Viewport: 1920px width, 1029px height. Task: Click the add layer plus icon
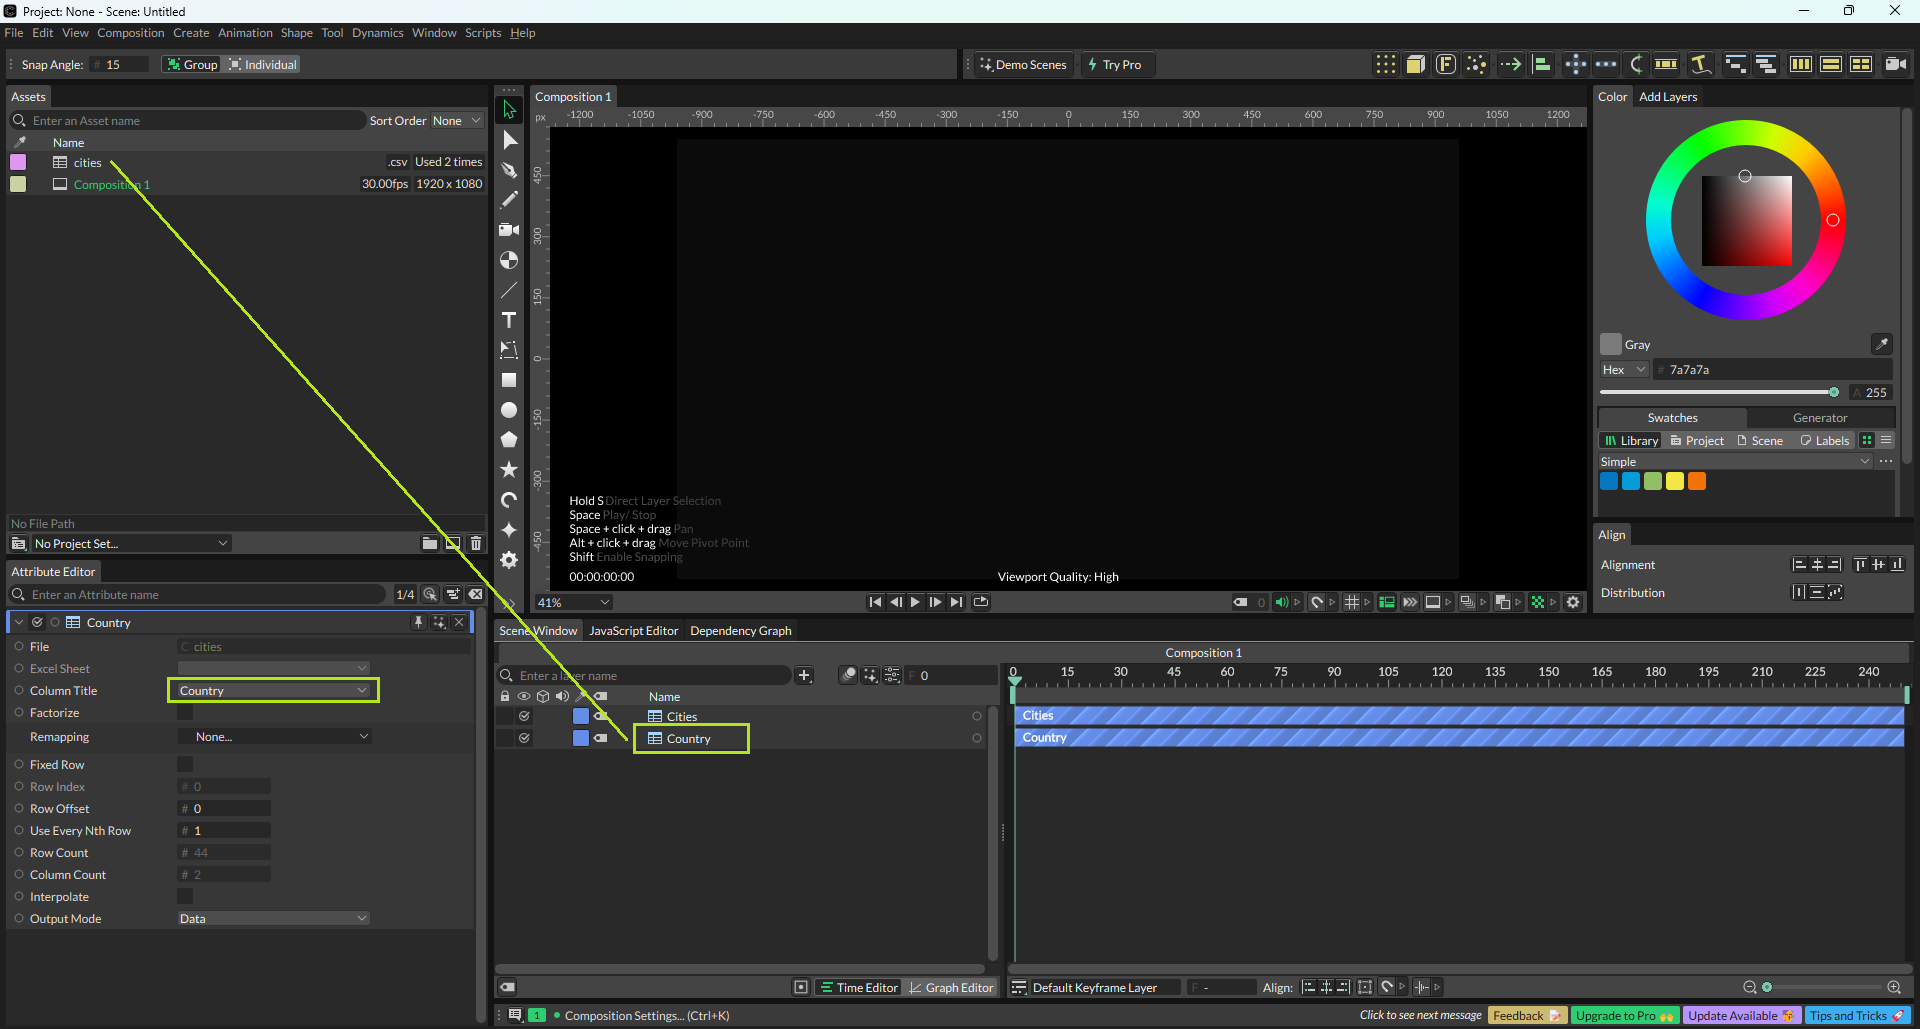(x=804, y=676)
